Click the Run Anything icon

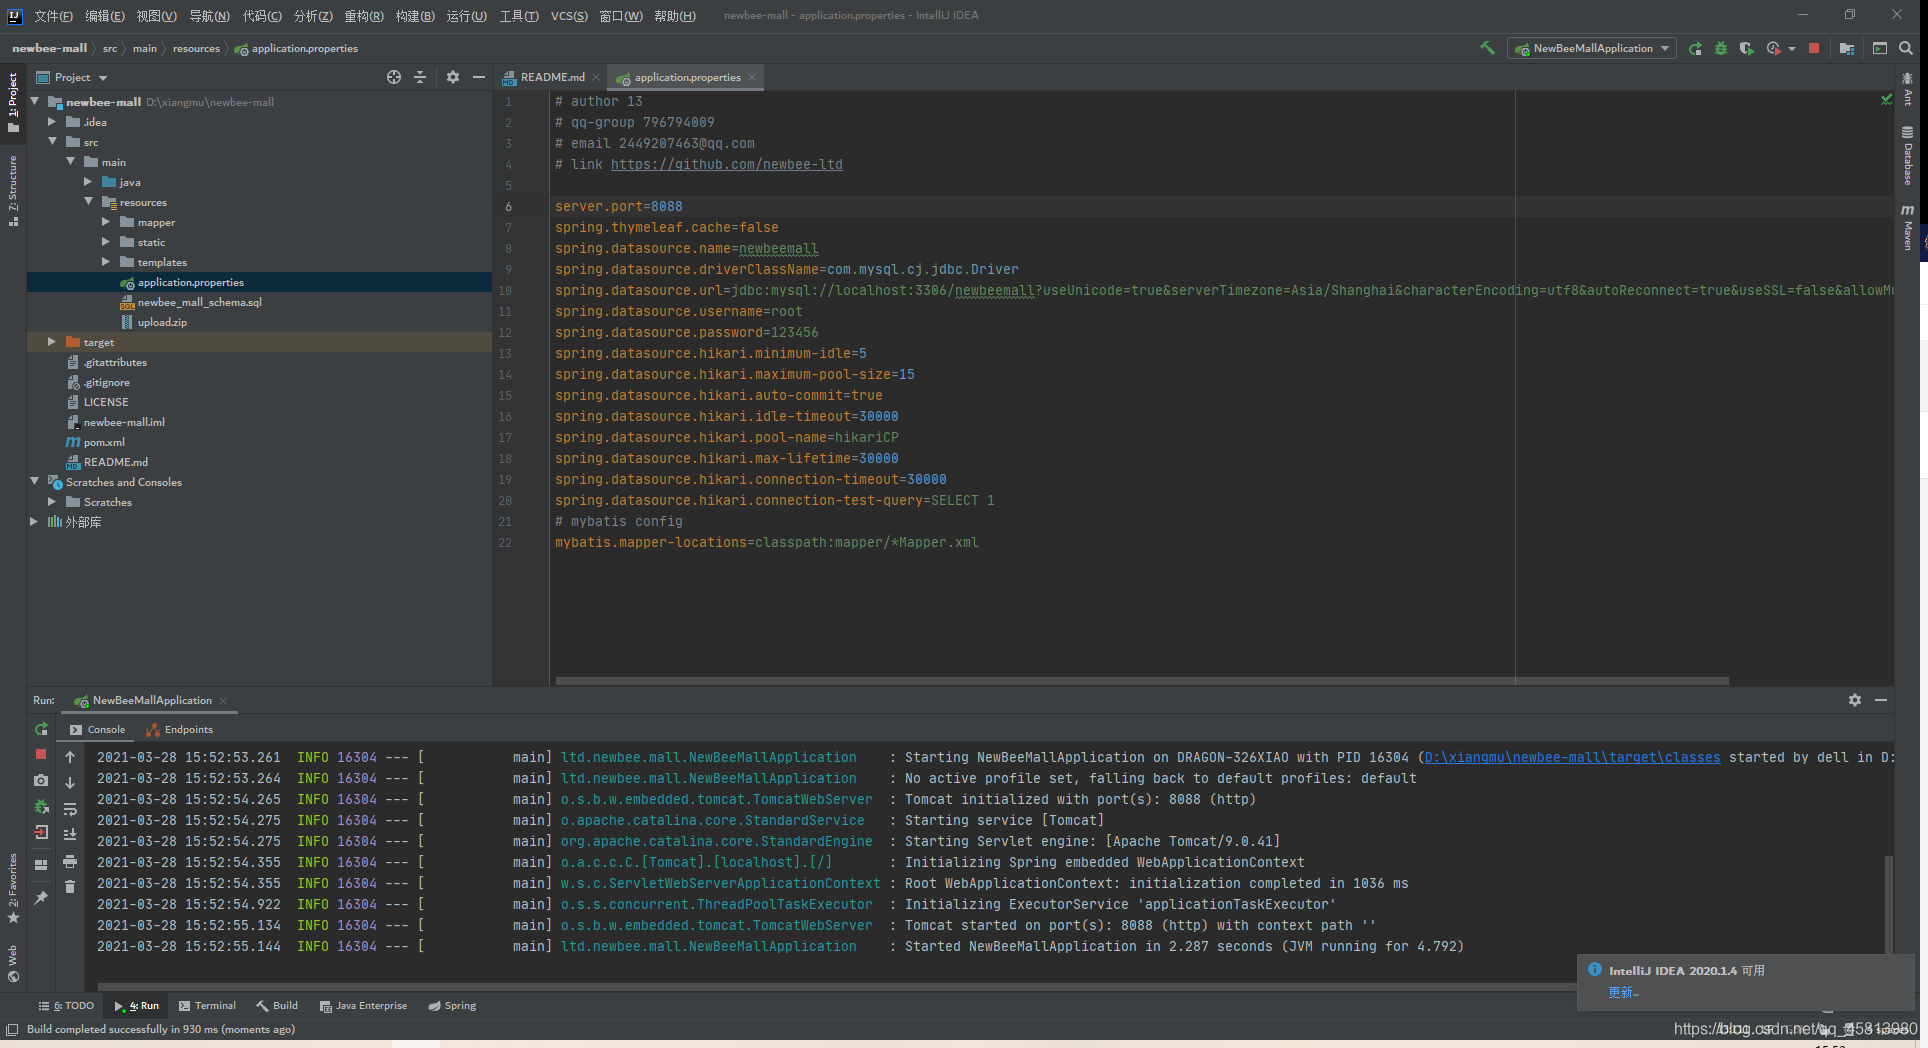1880,48
